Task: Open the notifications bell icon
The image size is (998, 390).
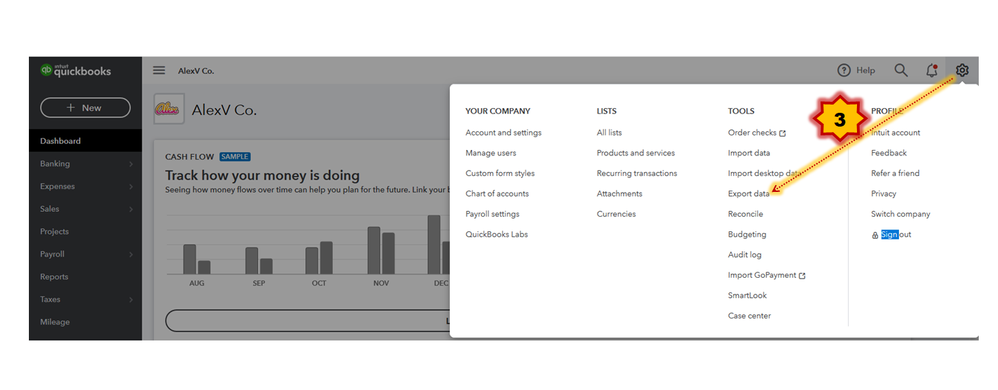Action: pyautogui.click(x=932, y=71)
